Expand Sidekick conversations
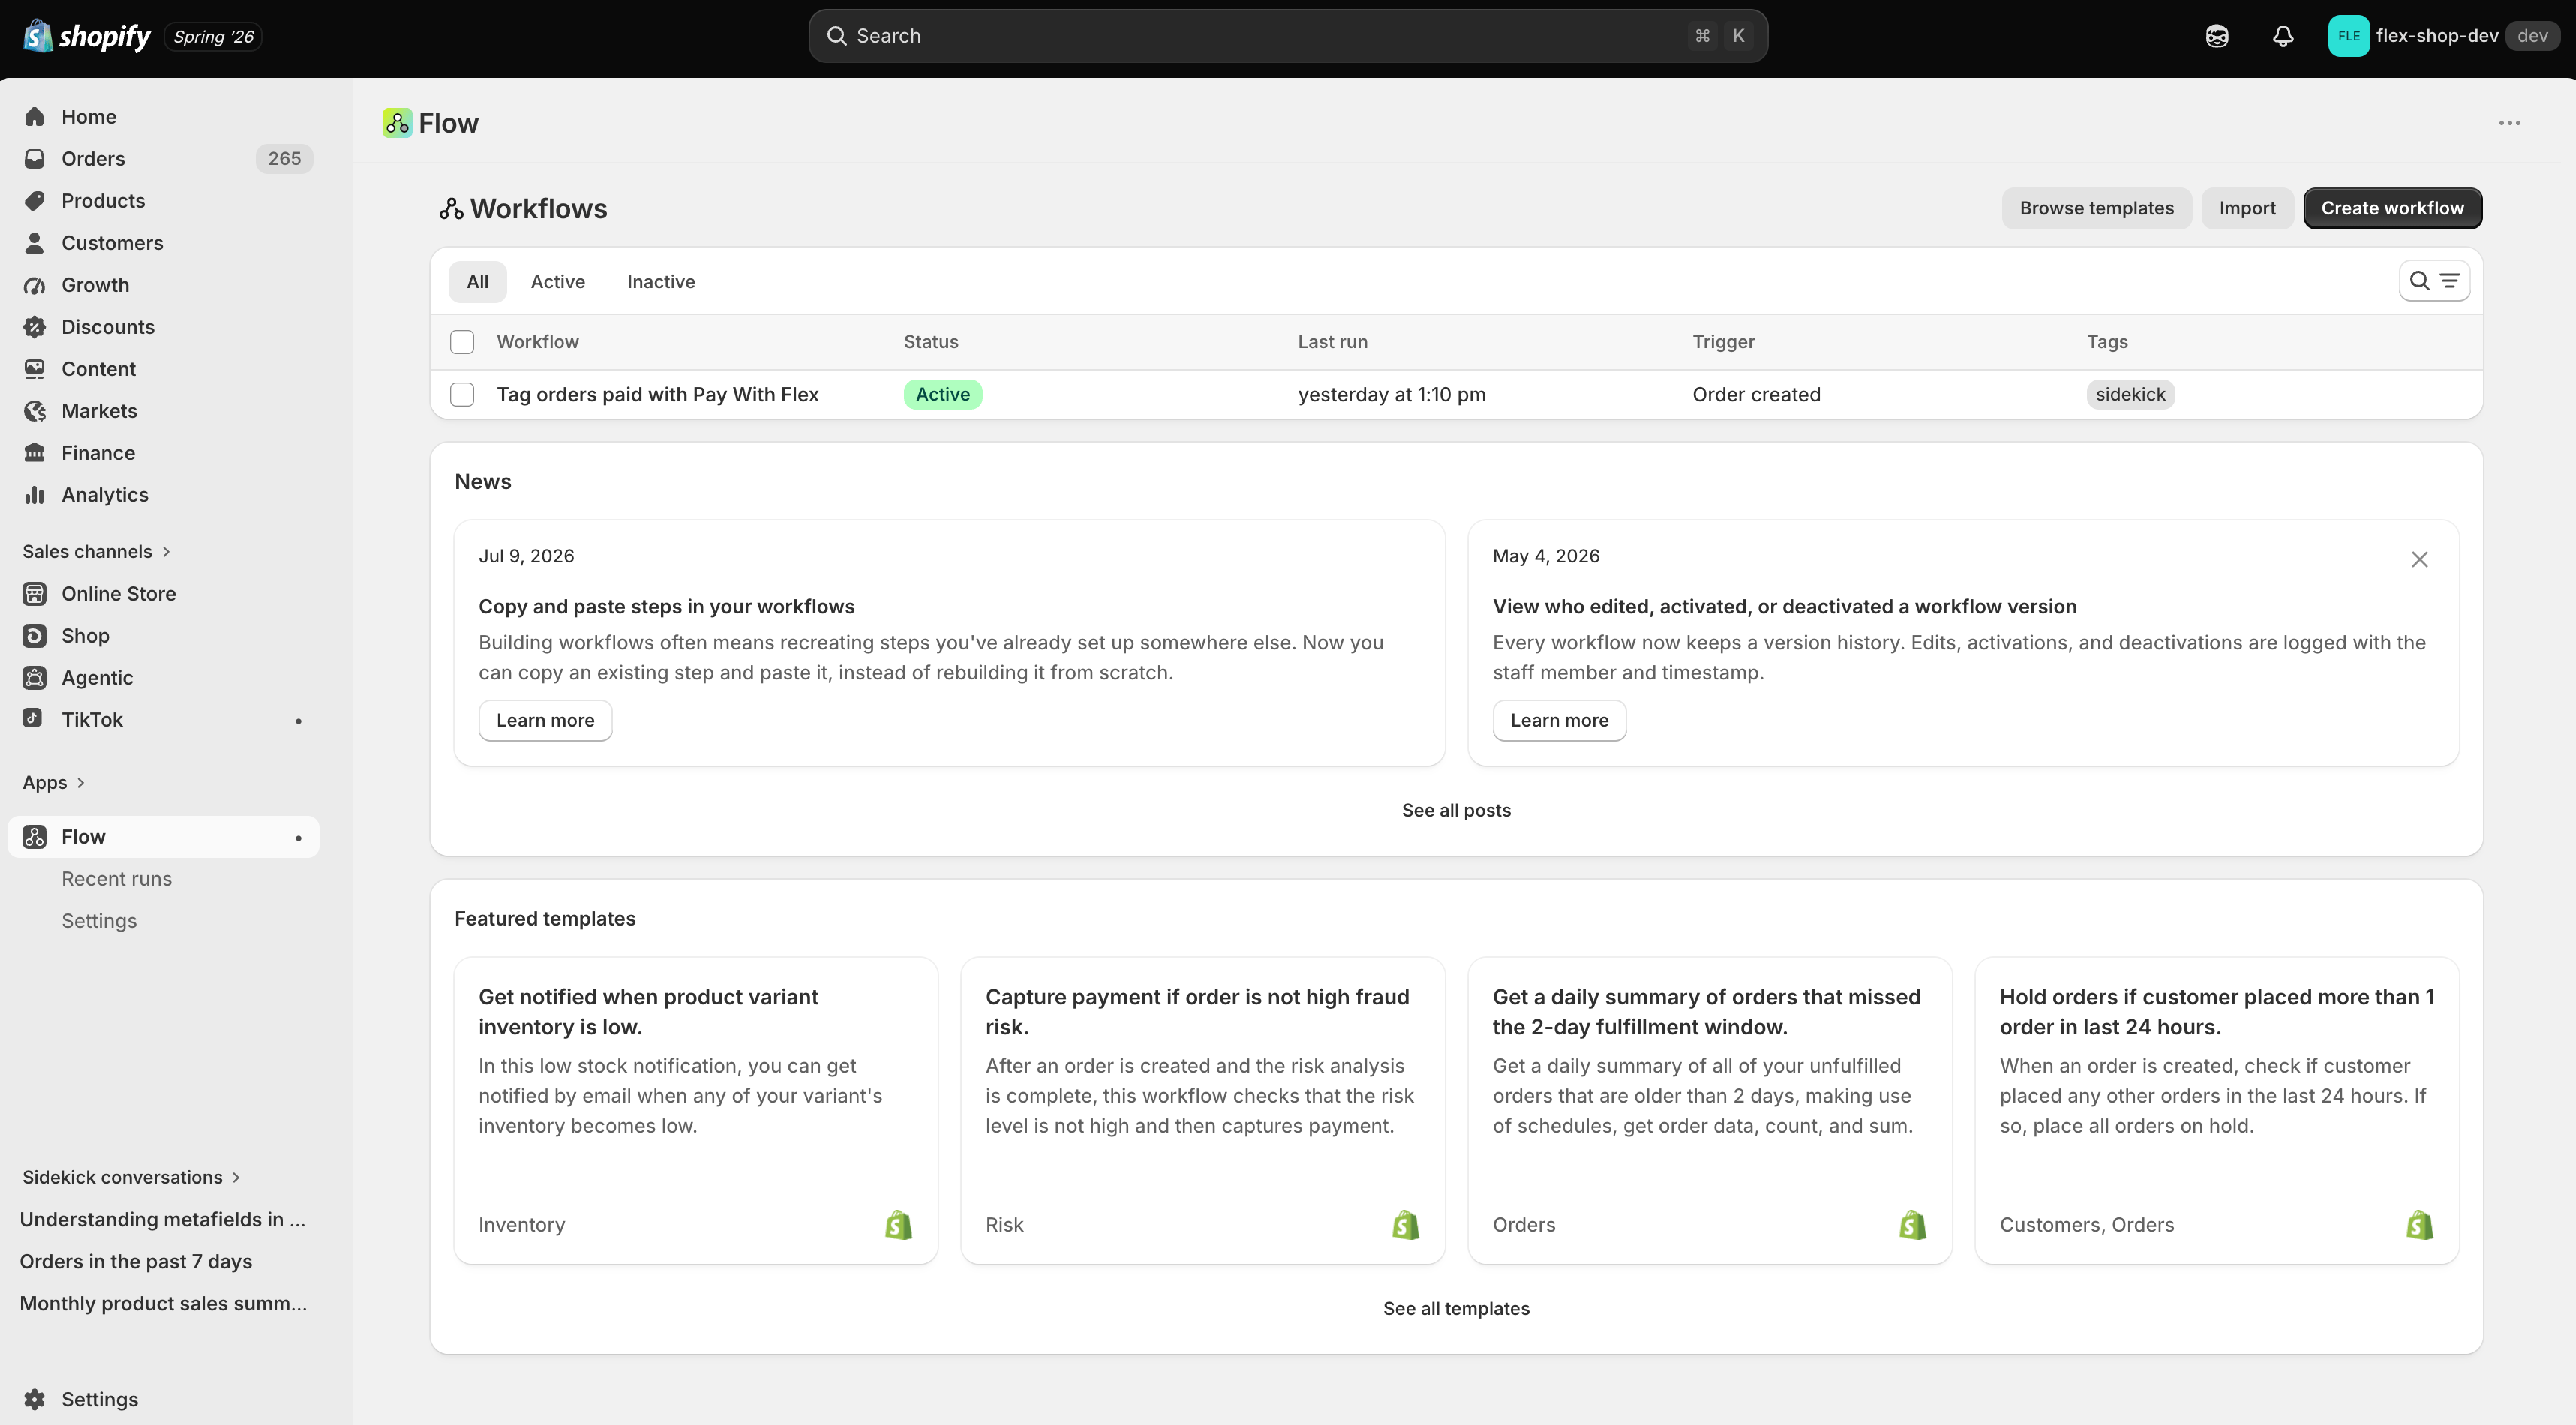 point(131,1177)
